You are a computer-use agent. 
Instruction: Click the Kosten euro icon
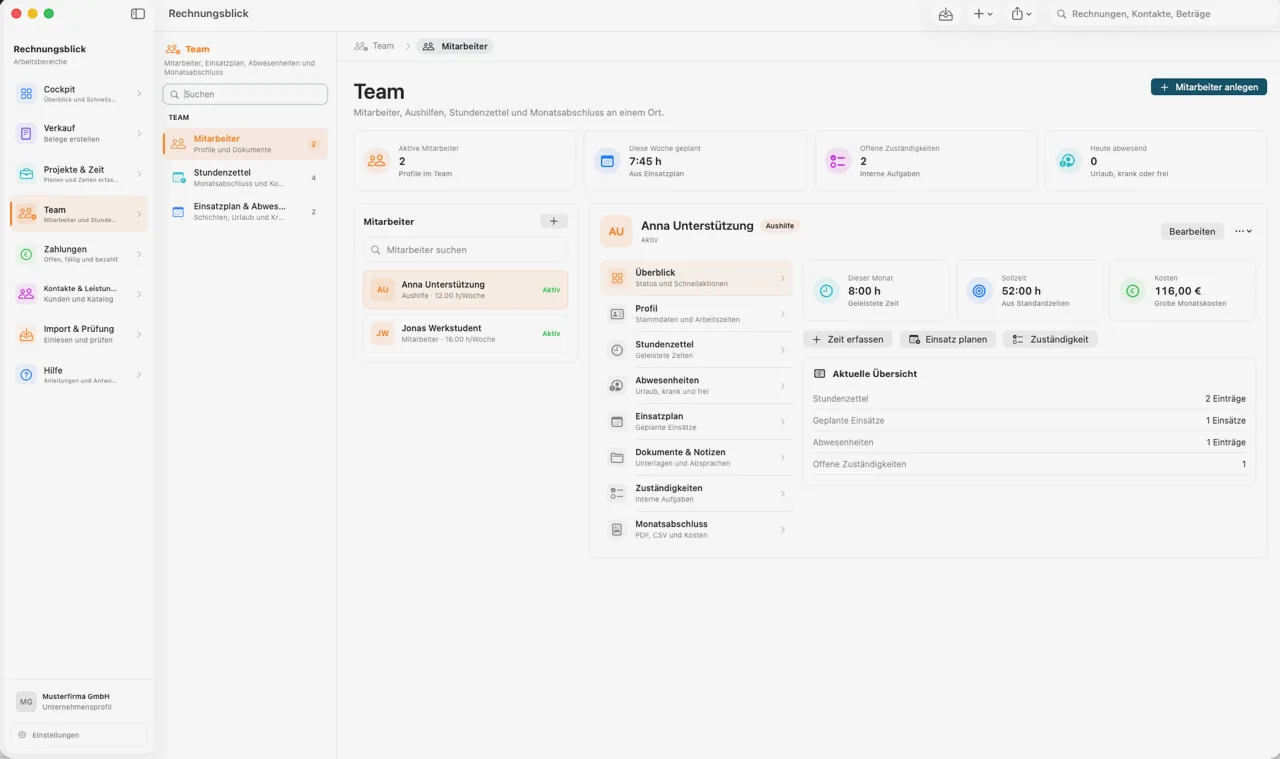click(x=1133, y=291)
